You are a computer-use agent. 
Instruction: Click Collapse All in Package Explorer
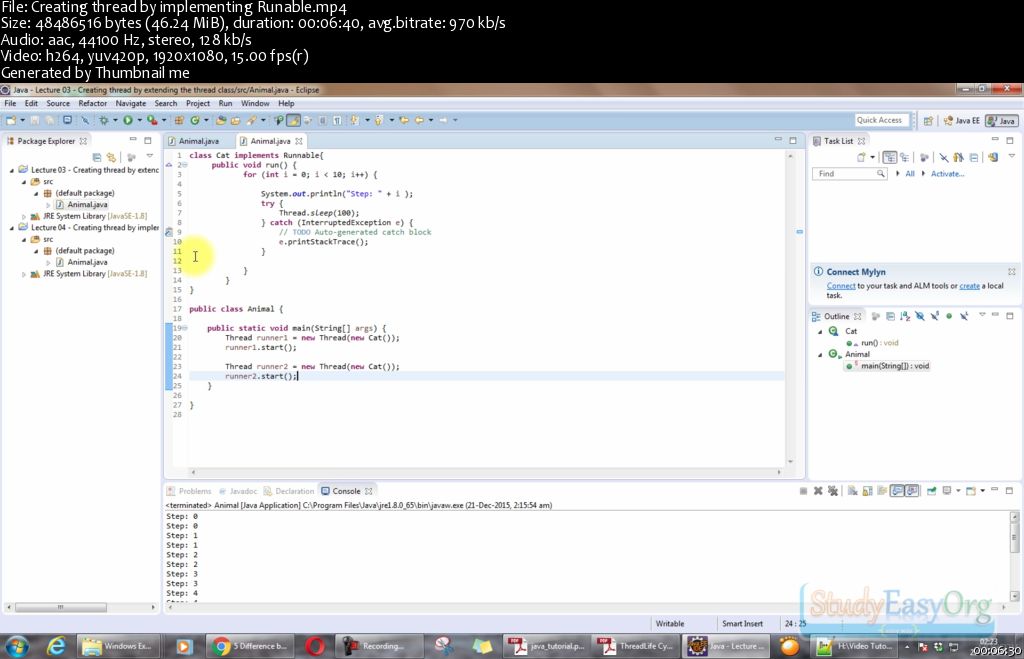97,157
